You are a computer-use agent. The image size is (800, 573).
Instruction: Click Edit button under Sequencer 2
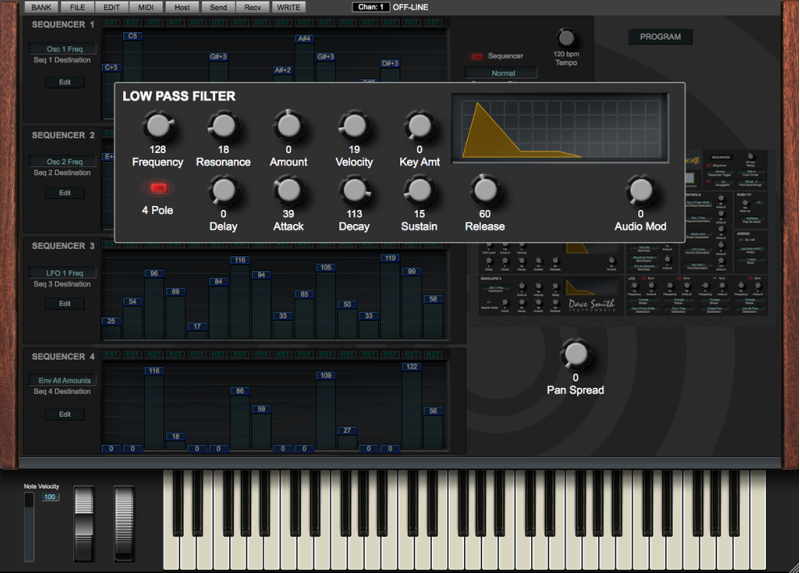pyautogui.click(x=65, y=193)
